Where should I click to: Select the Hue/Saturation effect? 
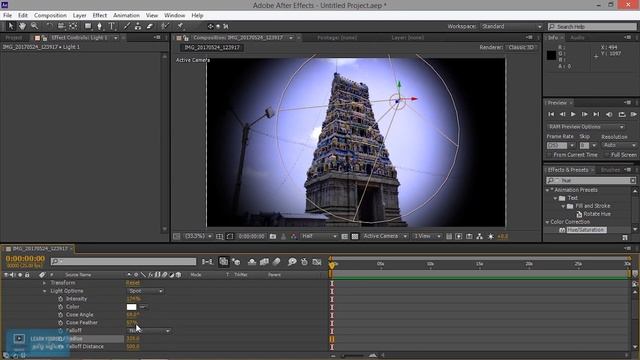[x=586, y=230]
